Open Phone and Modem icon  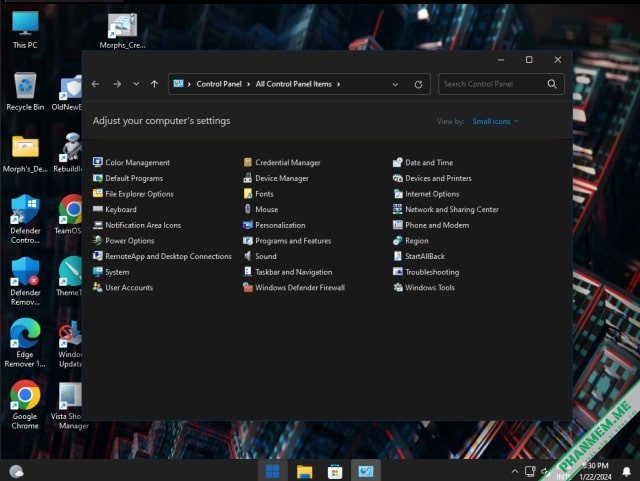tap(398, 225)
